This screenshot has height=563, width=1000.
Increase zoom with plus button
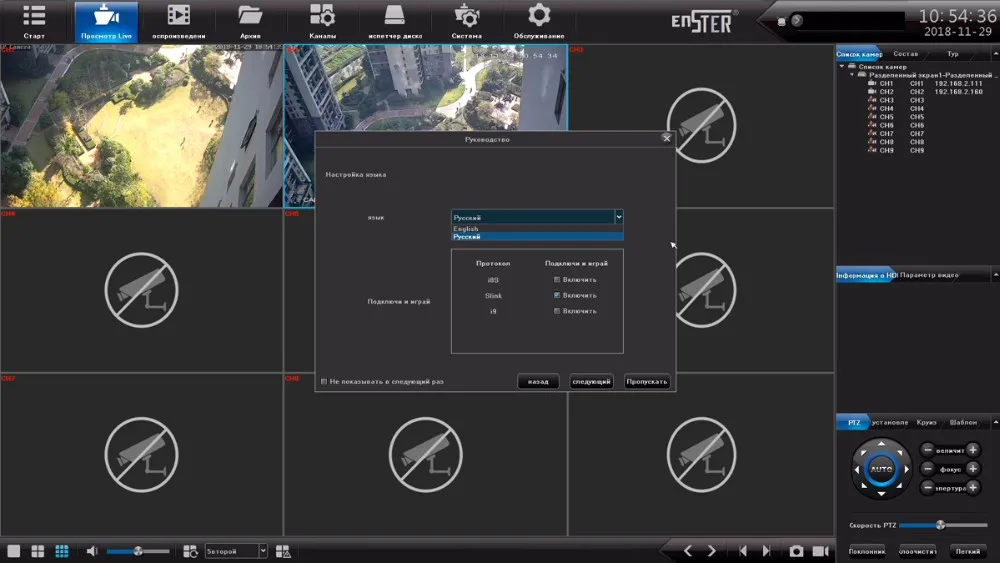click(x=973, y=450)
